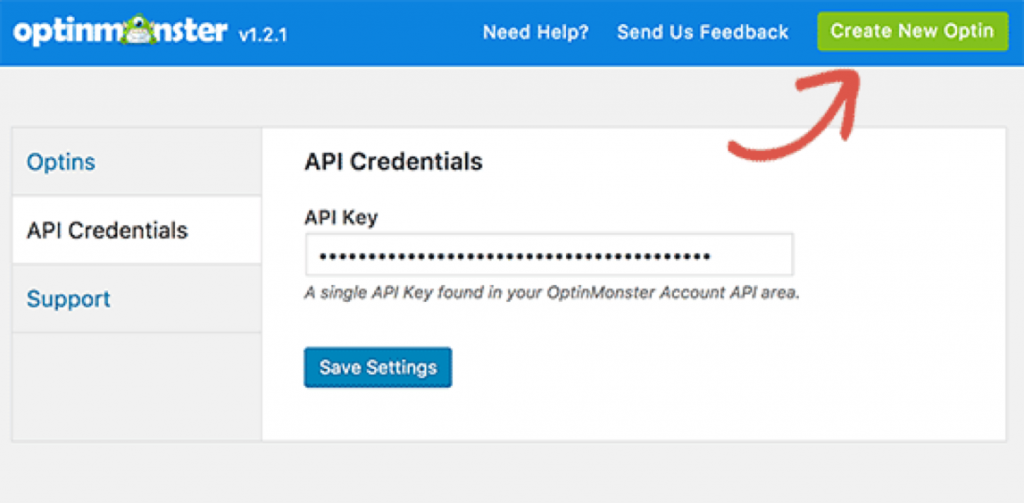Click the OptinMonster logo text

[121, 31]
